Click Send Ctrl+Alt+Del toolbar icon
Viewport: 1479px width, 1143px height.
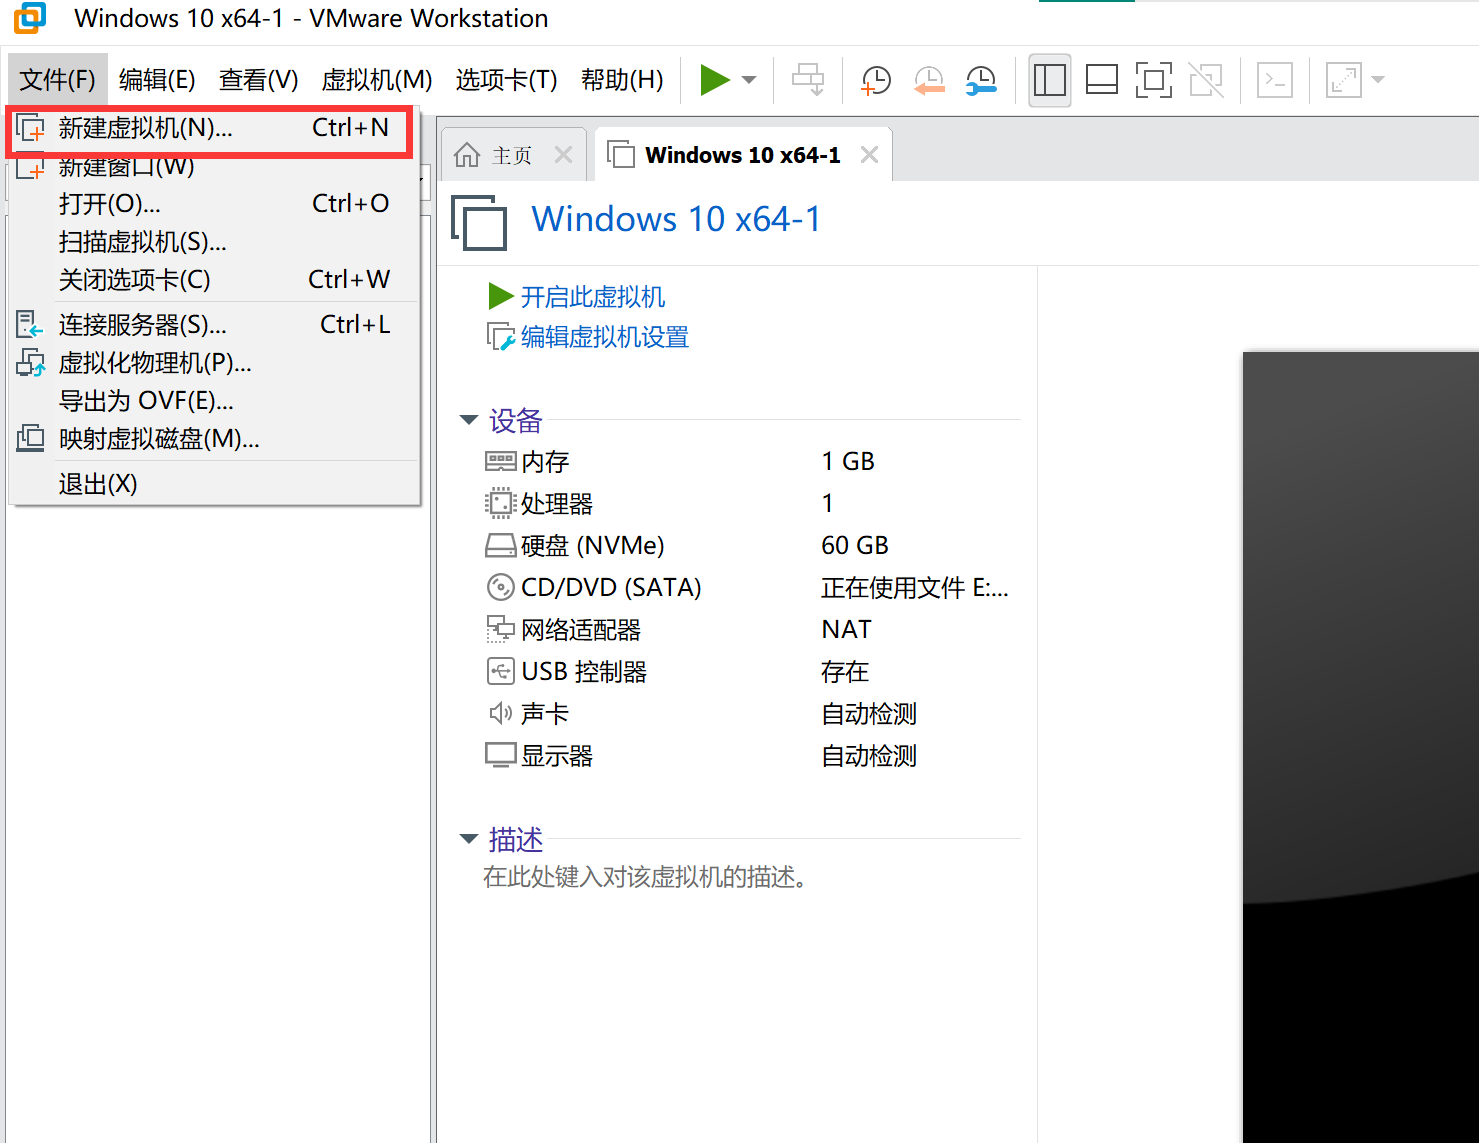point(808,80)
